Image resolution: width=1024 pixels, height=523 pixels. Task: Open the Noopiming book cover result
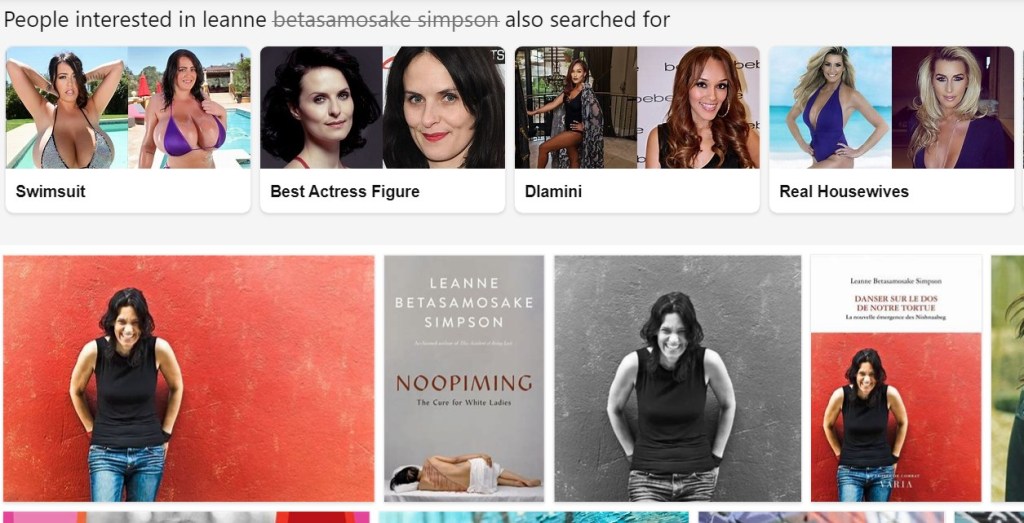pyautogui.click(x=464, y=378)
